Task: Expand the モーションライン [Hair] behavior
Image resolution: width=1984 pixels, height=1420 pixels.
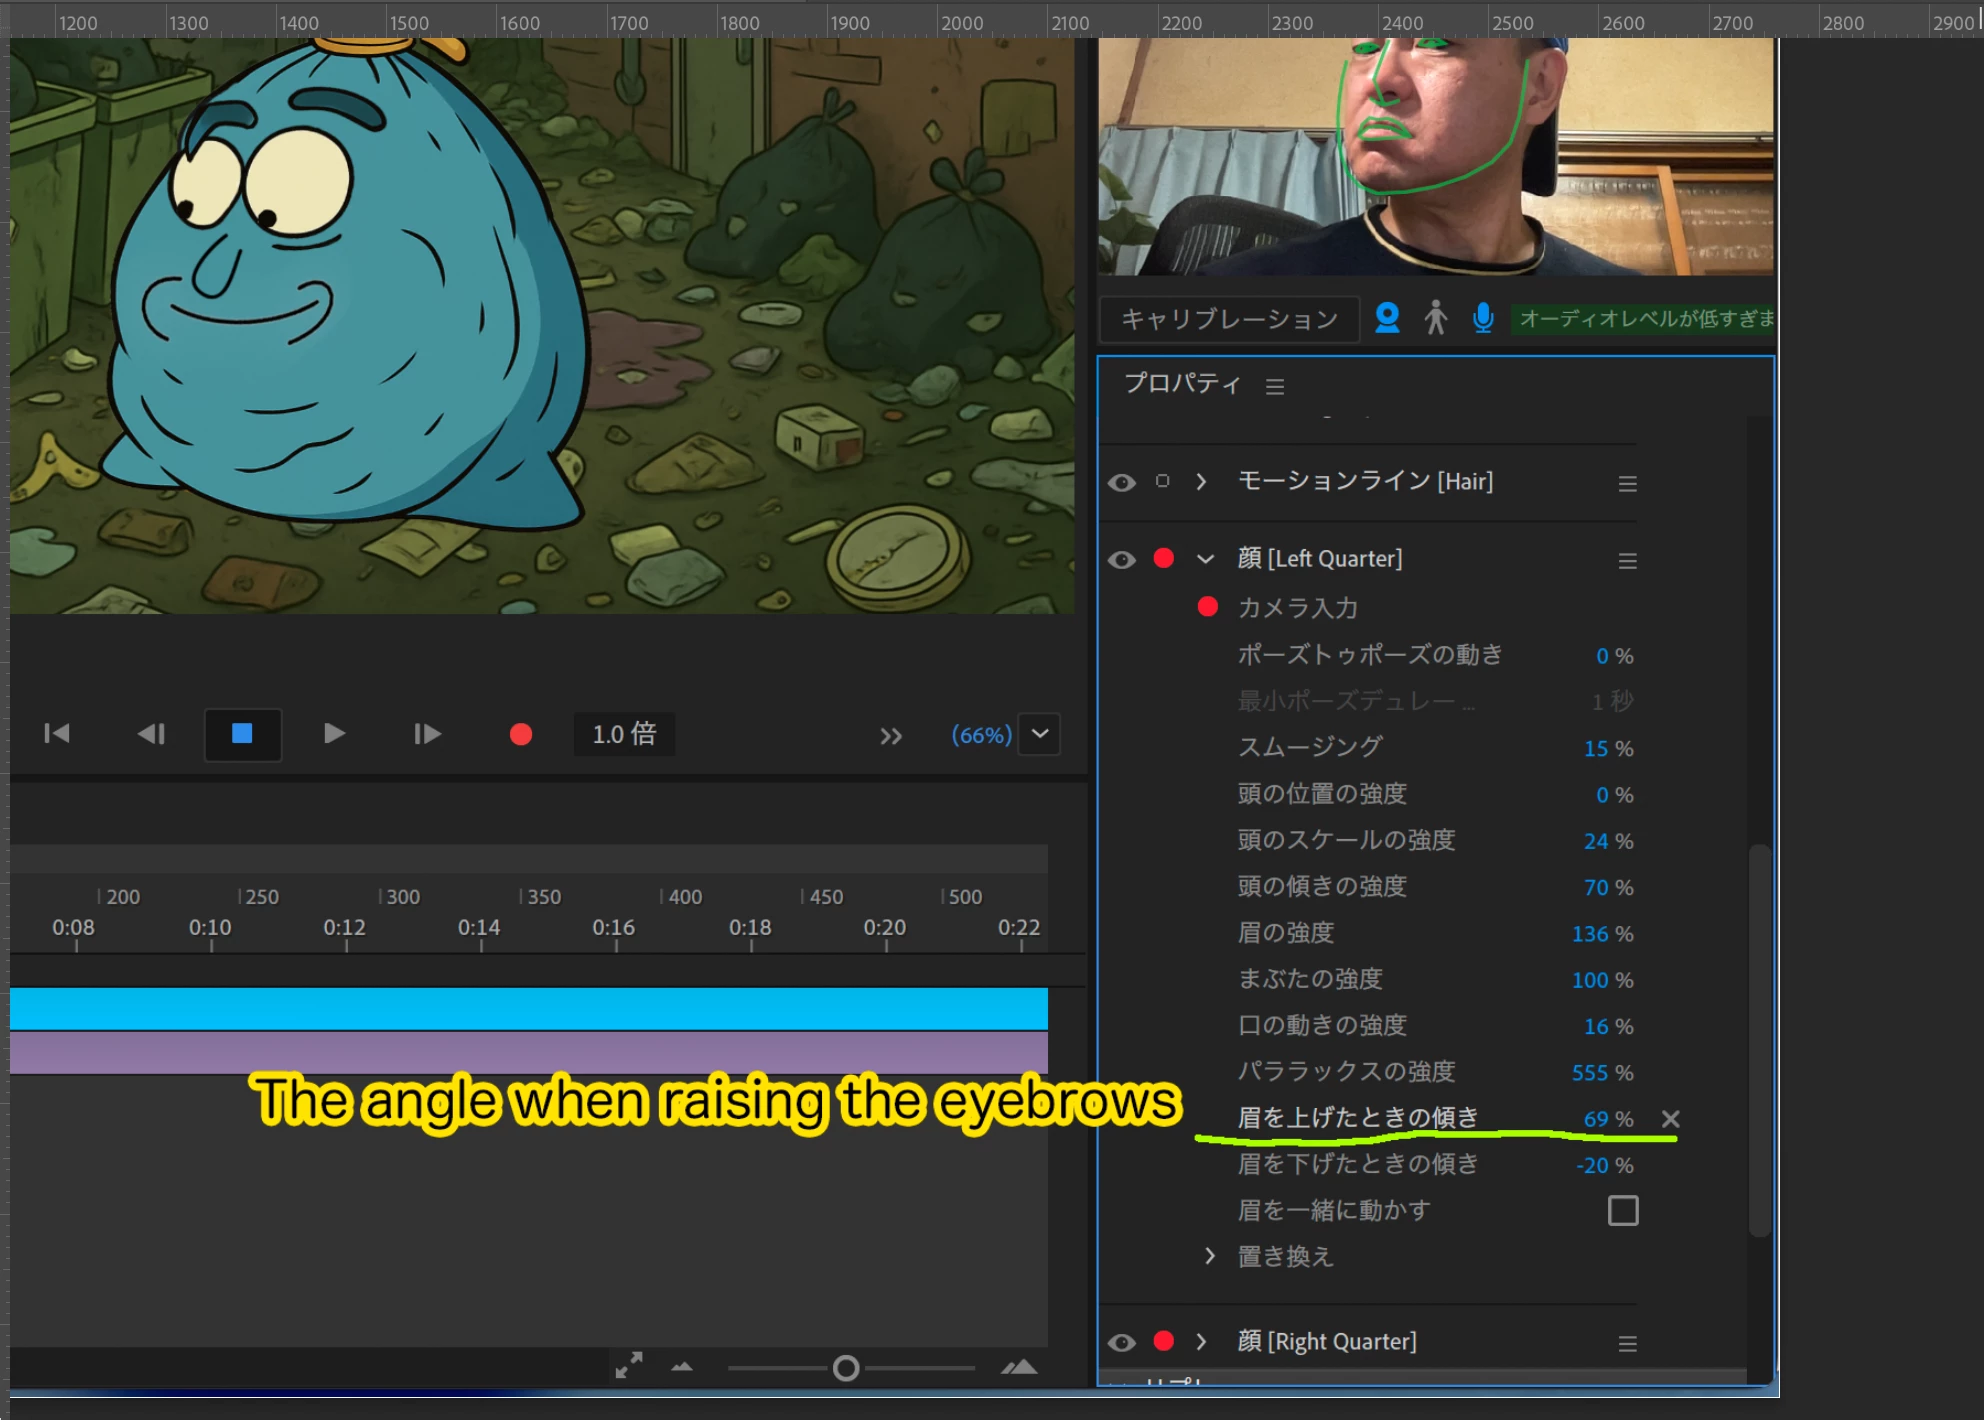Action: coord(1202,482)
